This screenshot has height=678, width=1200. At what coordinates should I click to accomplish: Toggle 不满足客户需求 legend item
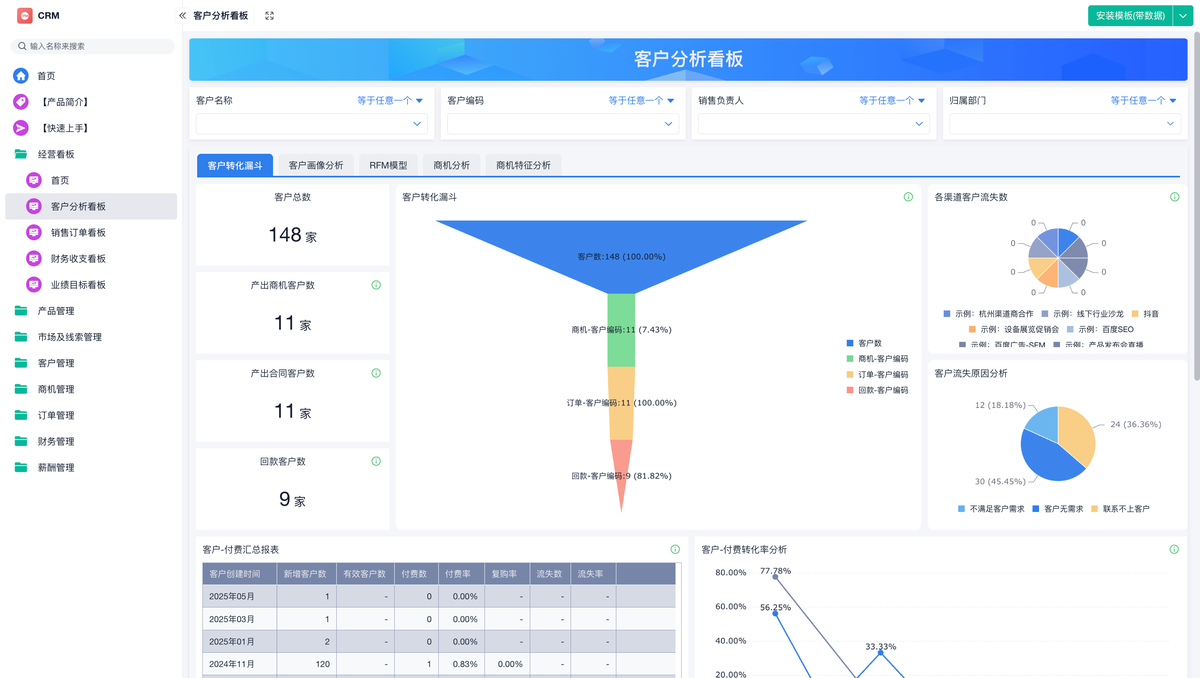pyautogui.click(x=991, y=509)
